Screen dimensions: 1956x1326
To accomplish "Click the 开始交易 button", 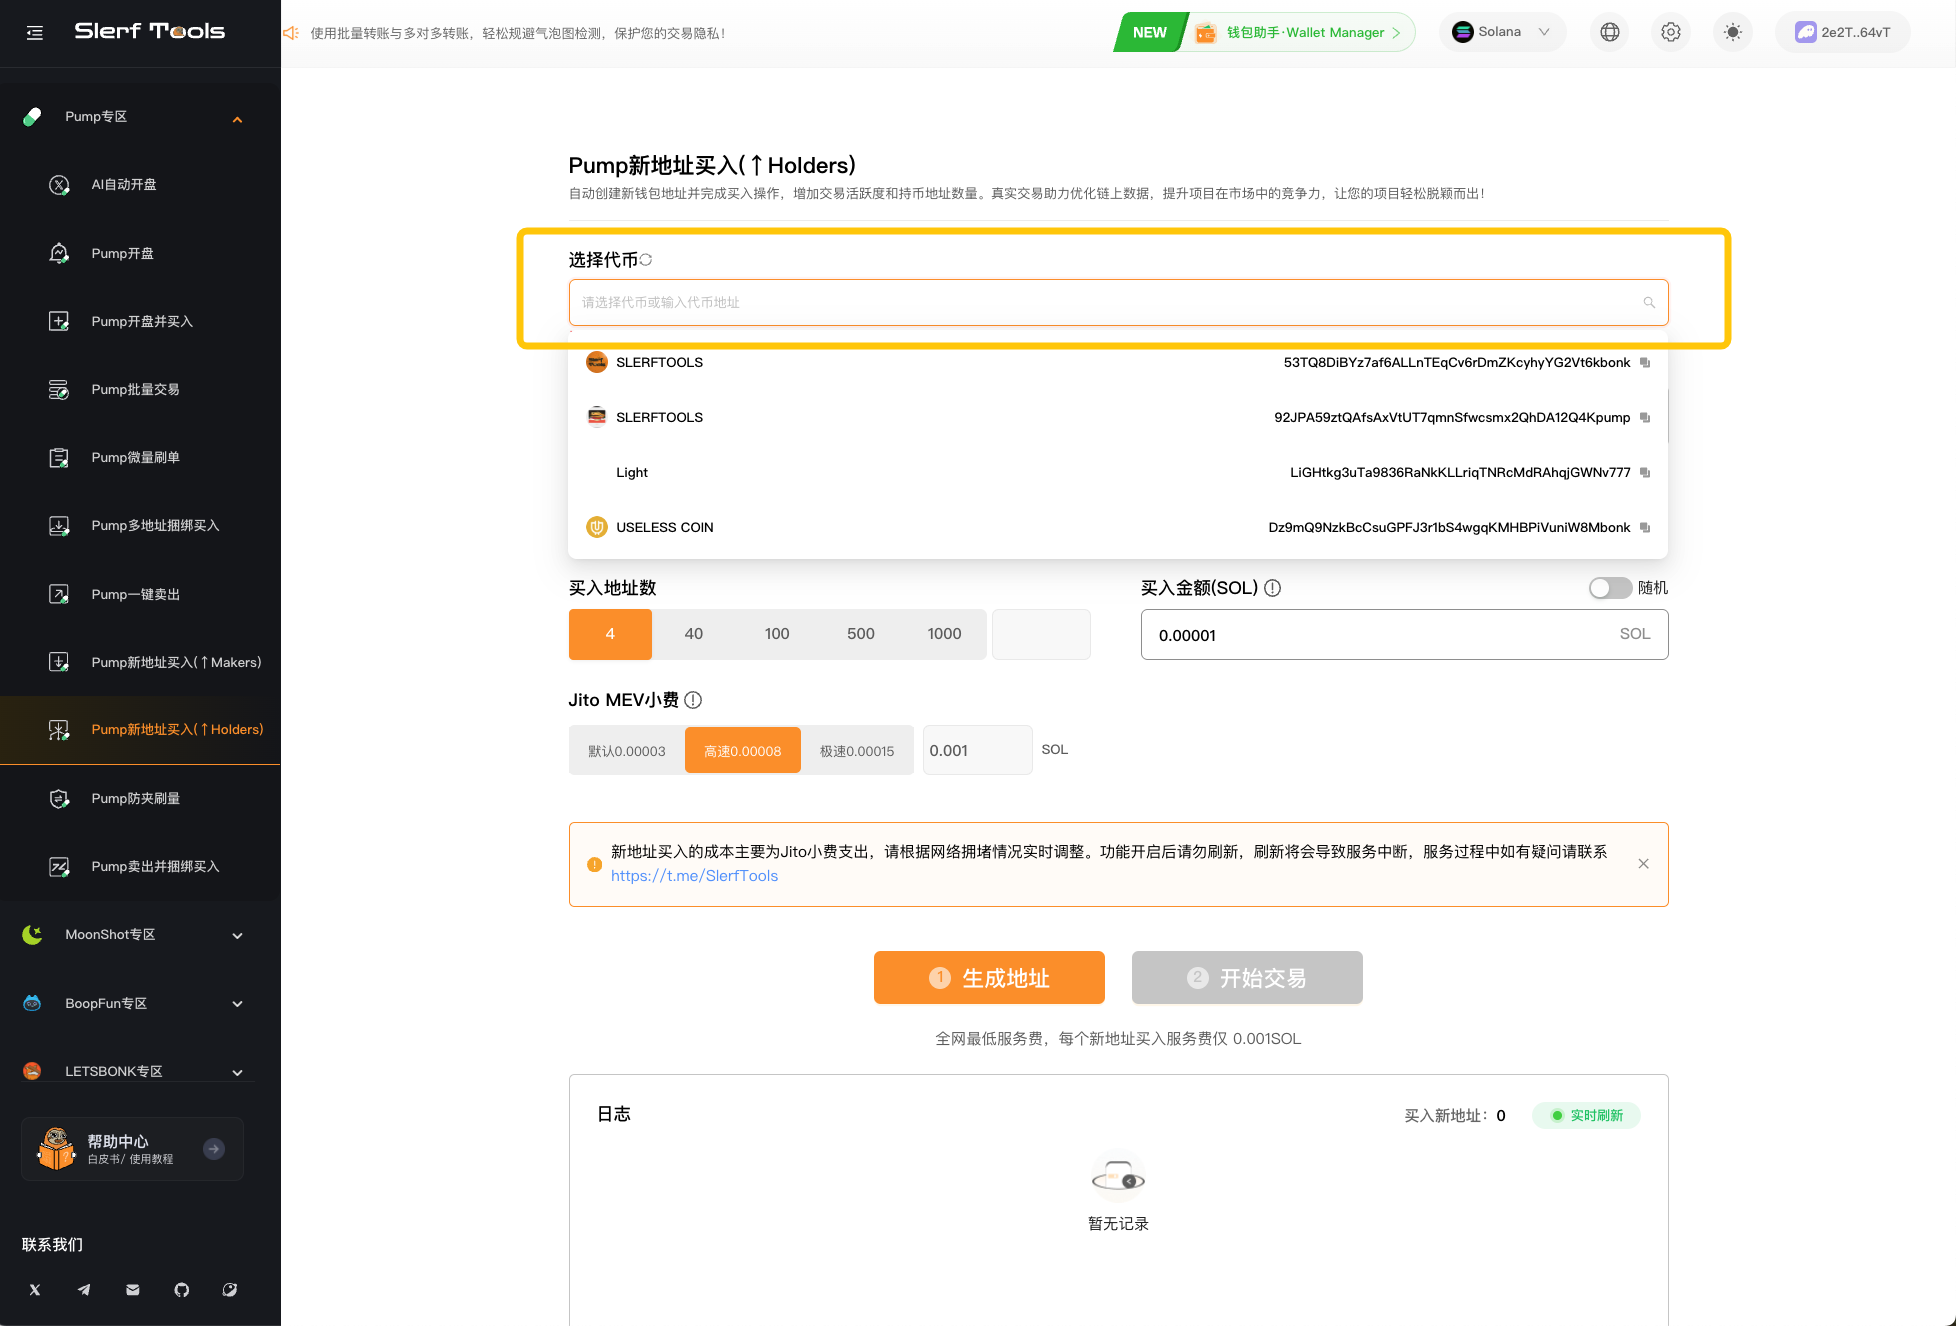I will tap(1247, 977).
